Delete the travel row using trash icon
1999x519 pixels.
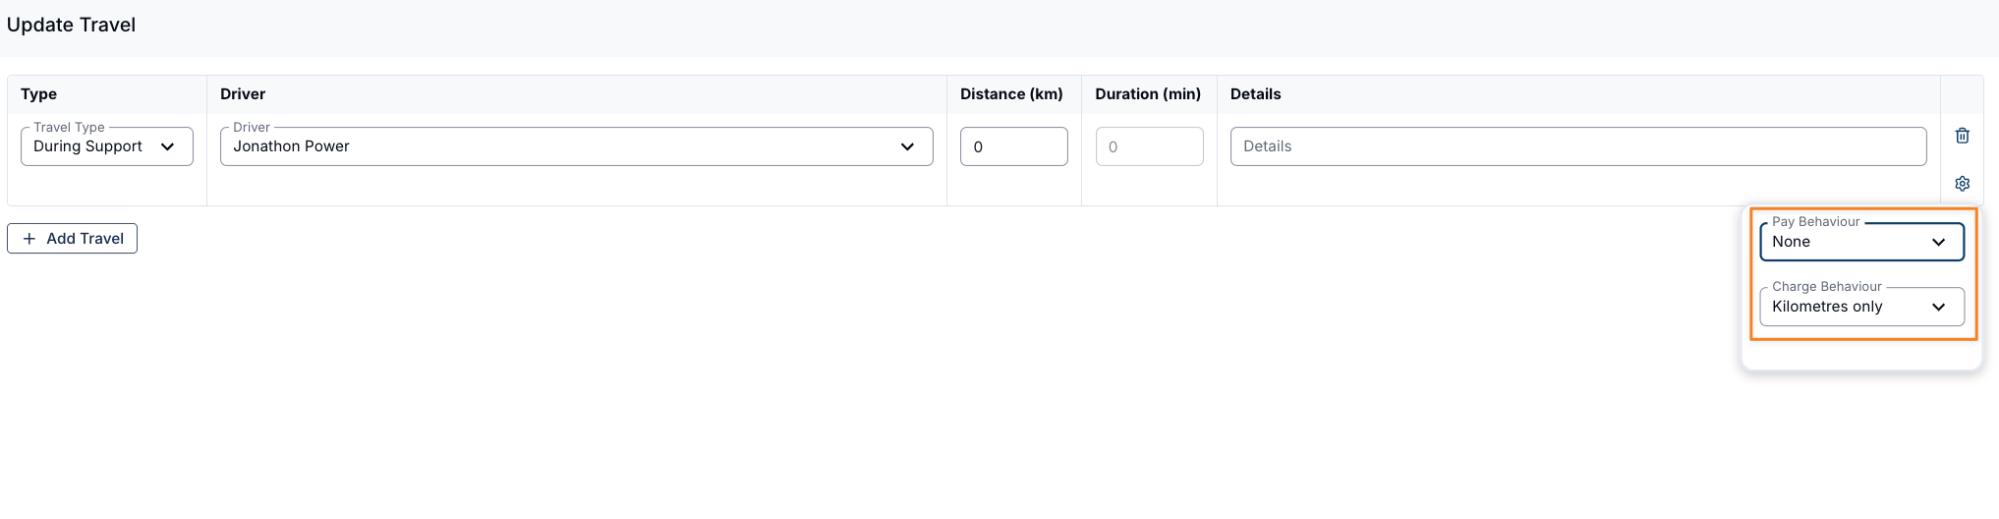(1962, 136)
